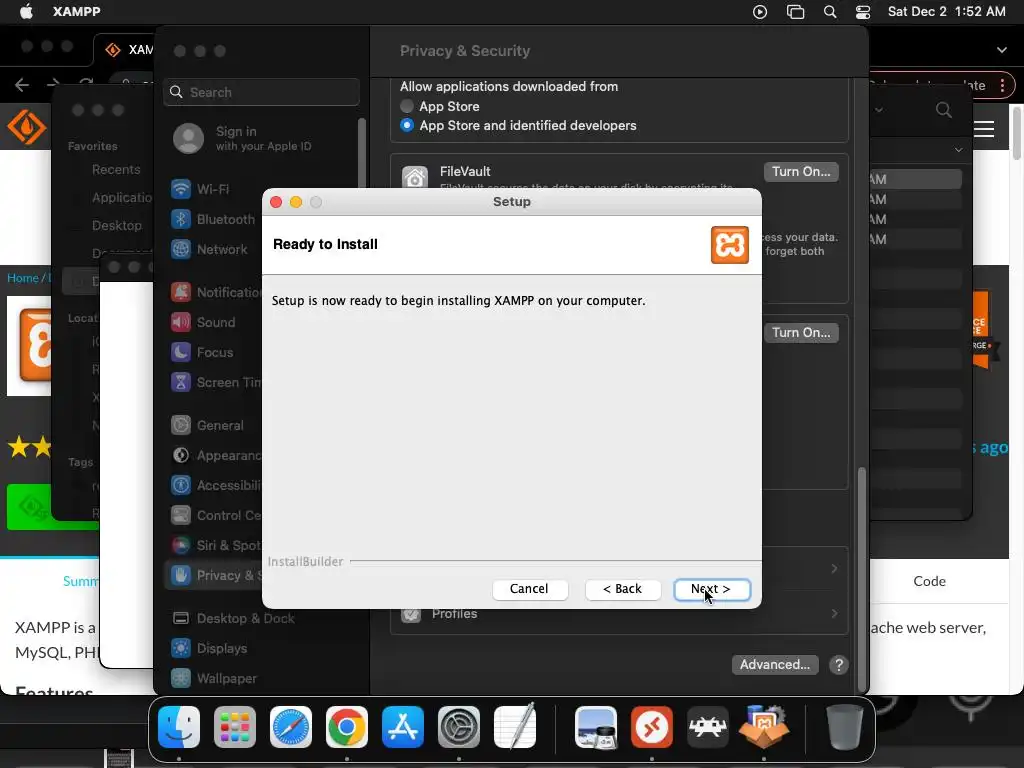1024x768 pixels.
Task: Open Wallpaper settings in sidebar
Action: coord(261,679)
